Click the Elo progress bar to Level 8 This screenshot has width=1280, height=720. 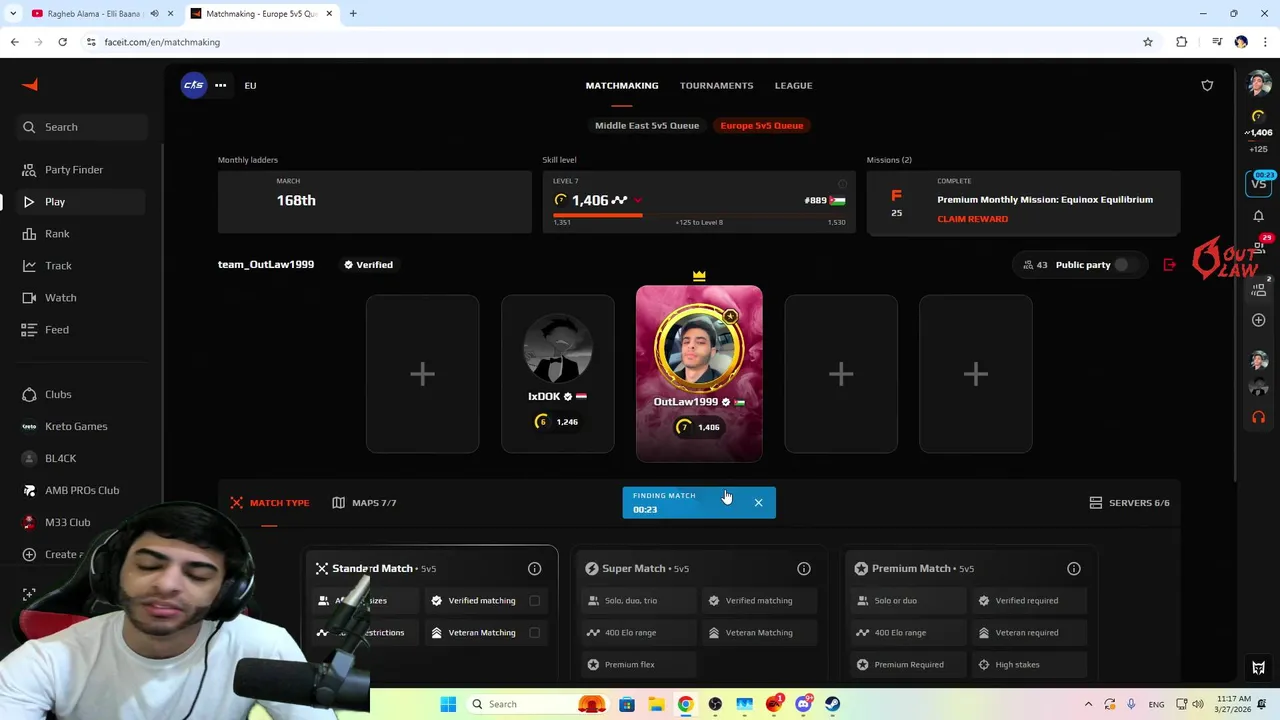699,215
